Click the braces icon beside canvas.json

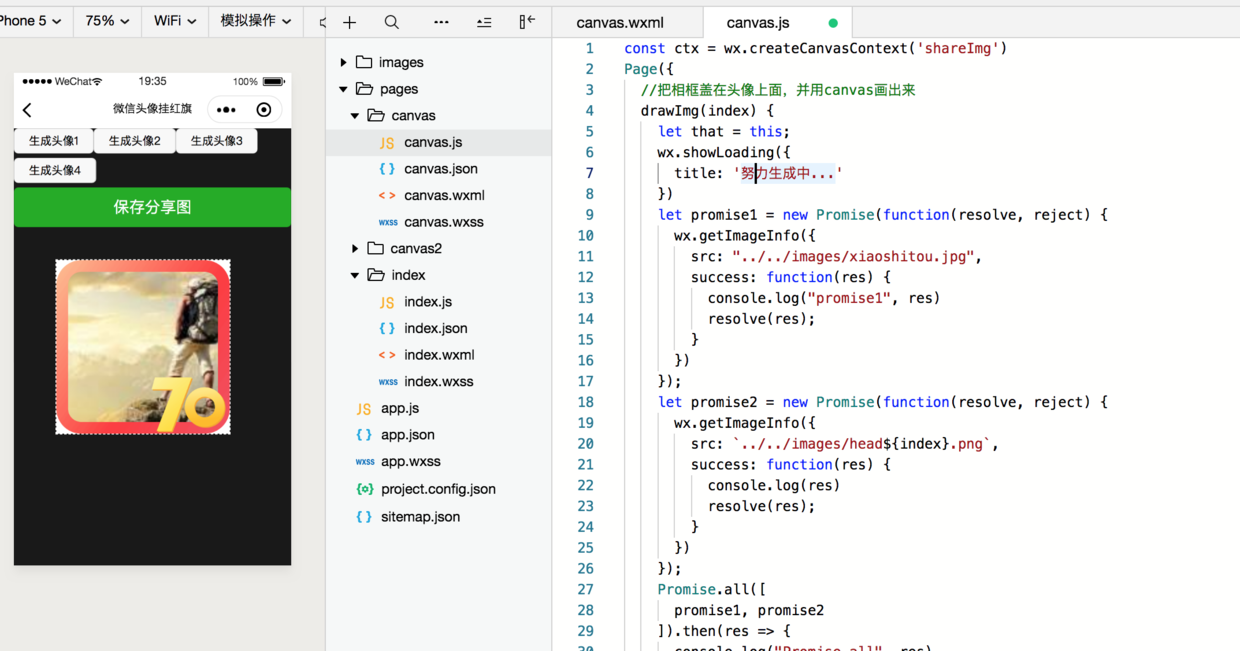click(x=387, y=169)
